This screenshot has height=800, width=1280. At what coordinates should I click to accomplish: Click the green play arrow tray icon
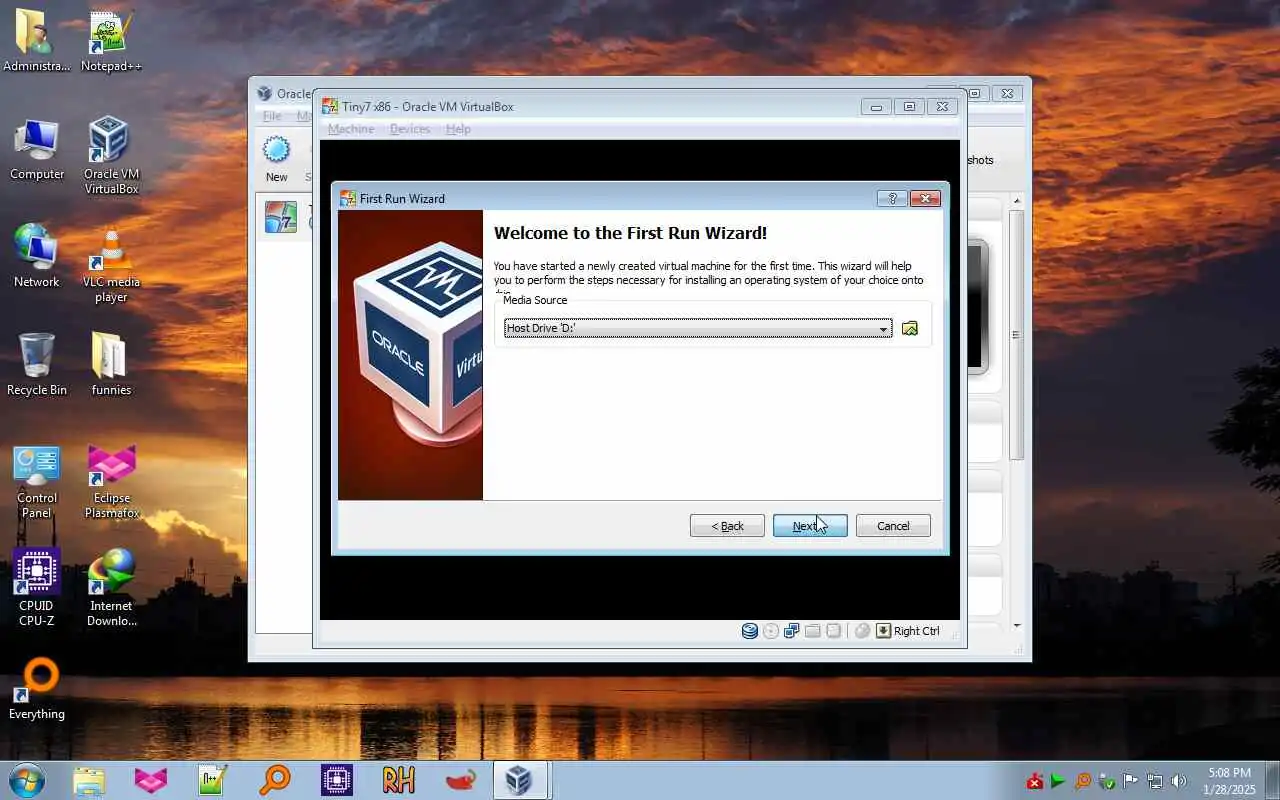1059,781
